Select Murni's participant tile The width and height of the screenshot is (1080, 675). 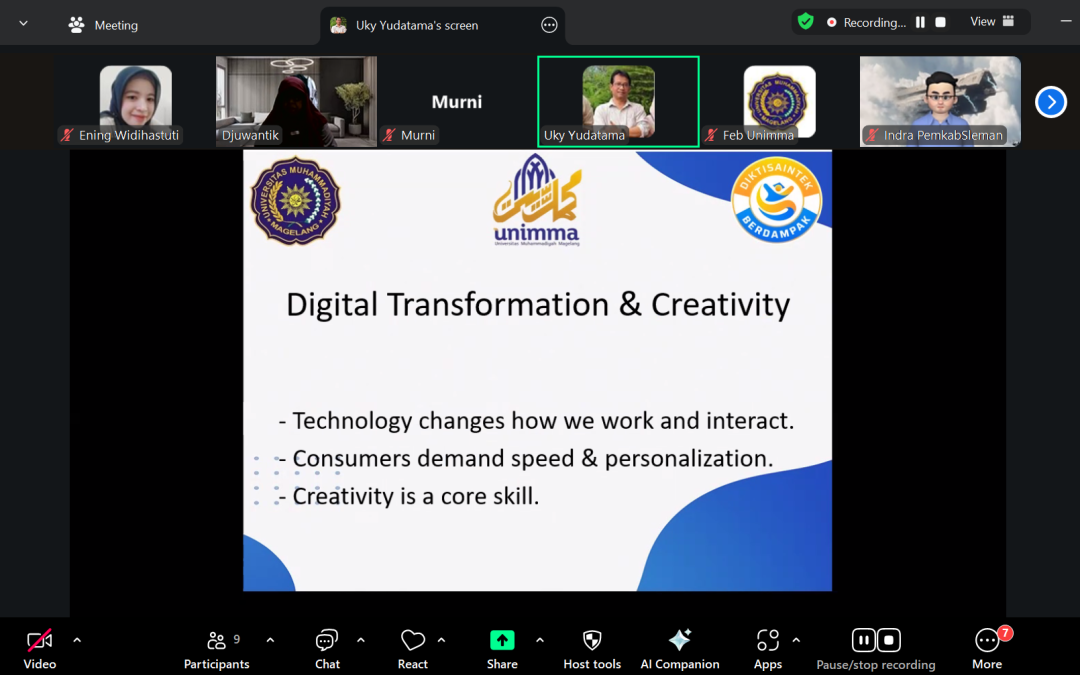click(x=457, y=101)
